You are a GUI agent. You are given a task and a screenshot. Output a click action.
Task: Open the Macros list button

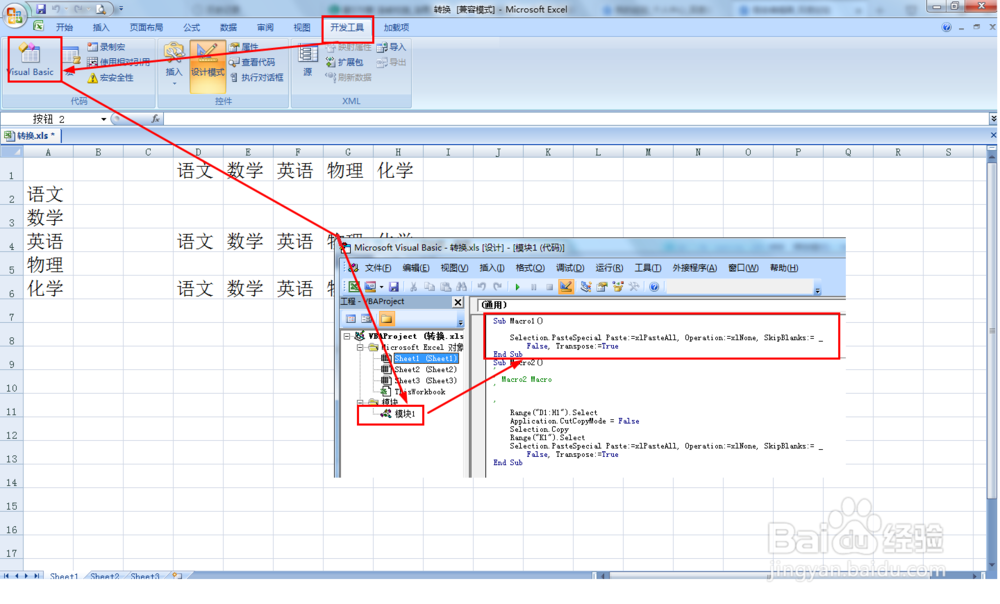click(71, 59)
